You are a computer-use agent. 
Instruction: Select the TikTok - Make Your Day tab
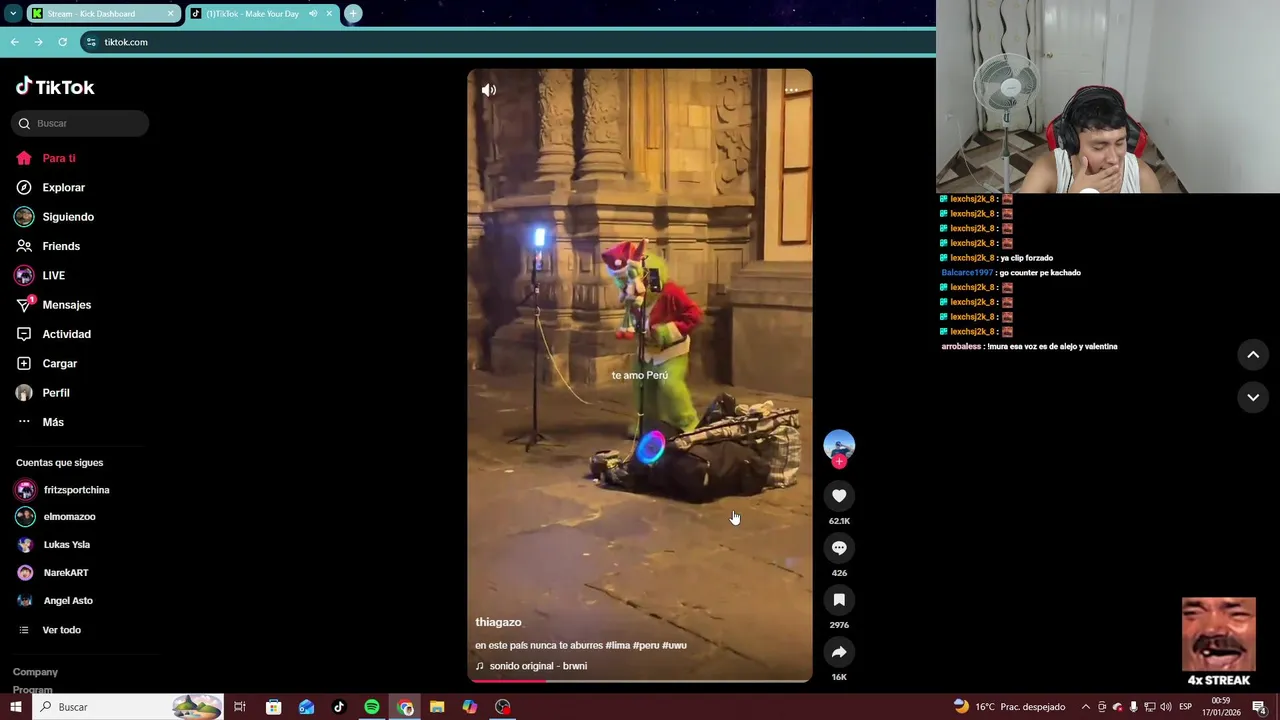pyautogui.click(x=262, y=14)
